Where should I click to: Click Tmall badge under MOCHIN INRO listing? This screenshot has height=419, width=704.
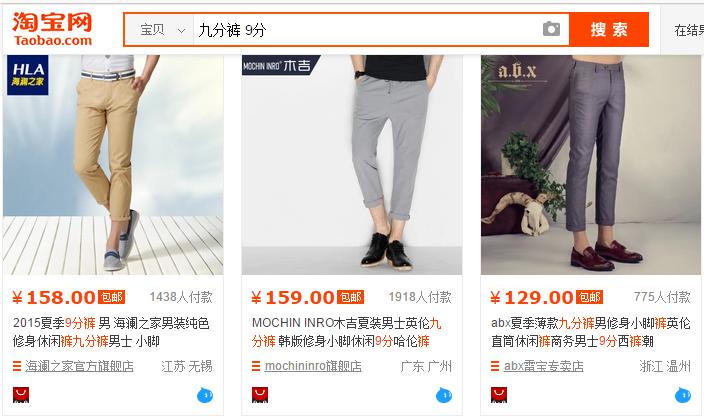[260, 395]
